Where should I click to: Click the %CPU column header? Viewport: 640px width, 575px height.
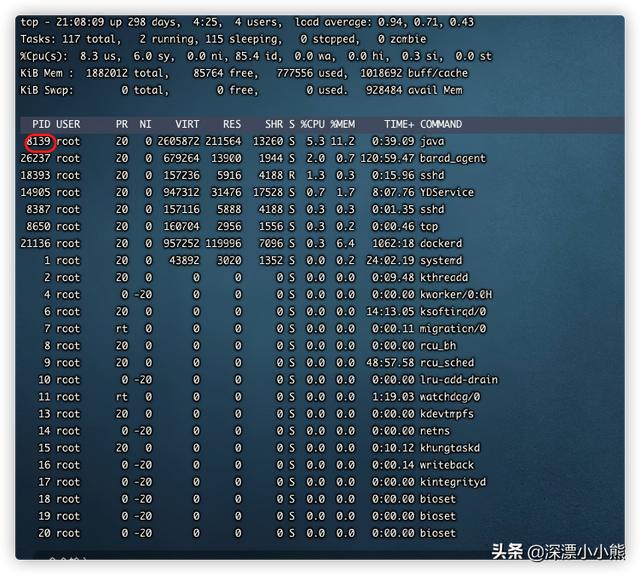(312, 124)
